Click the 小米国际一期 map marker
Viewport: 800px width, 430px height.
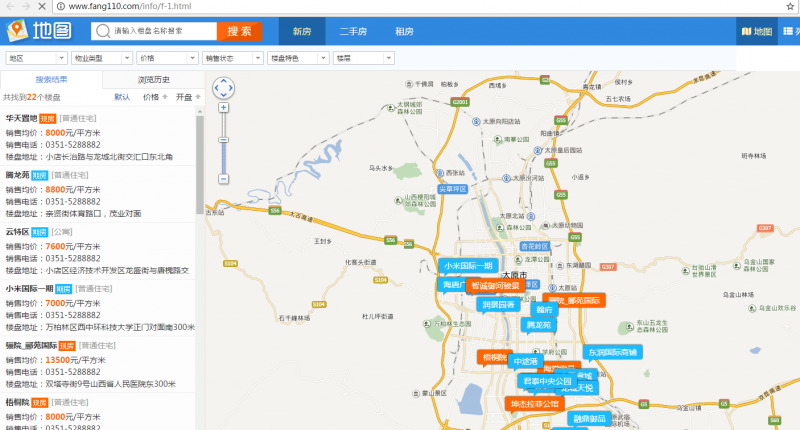click(x=468, y=266)
